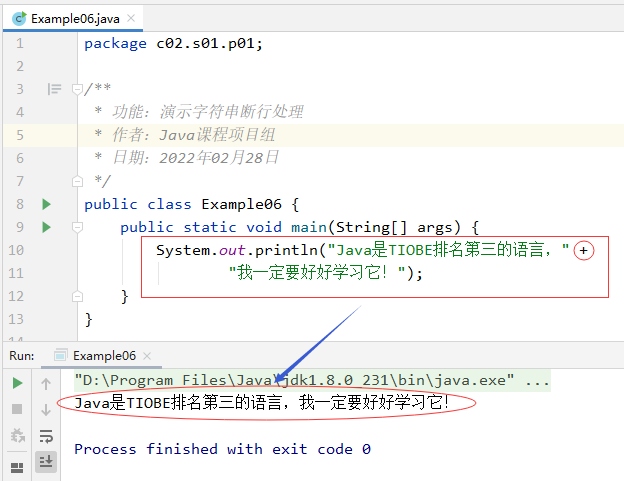Click the comment line '日期：2022年02月28日'

(195, 158)
